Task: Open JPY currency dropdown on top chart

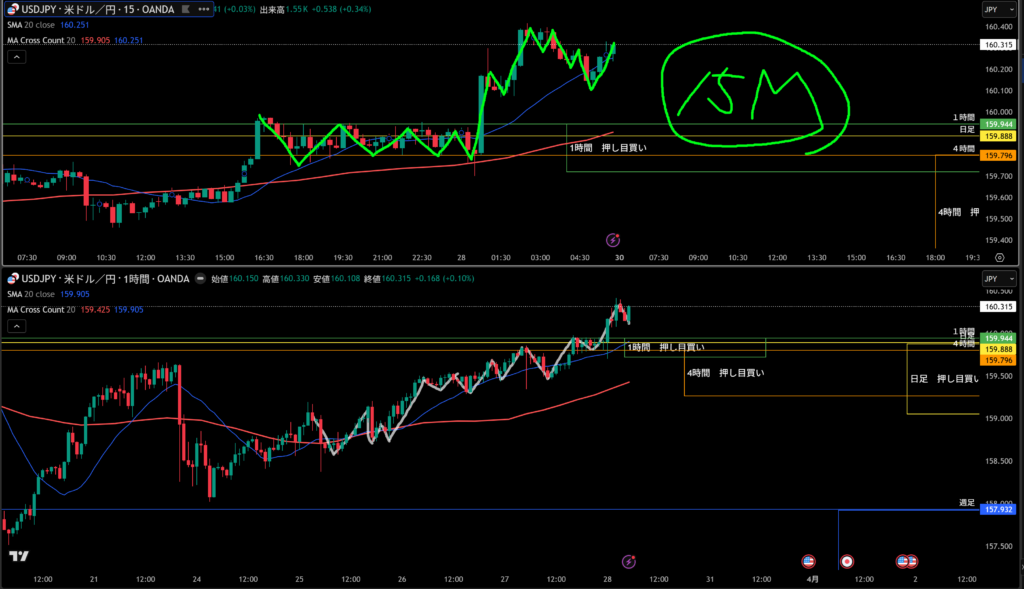Action: pos(997,10)
